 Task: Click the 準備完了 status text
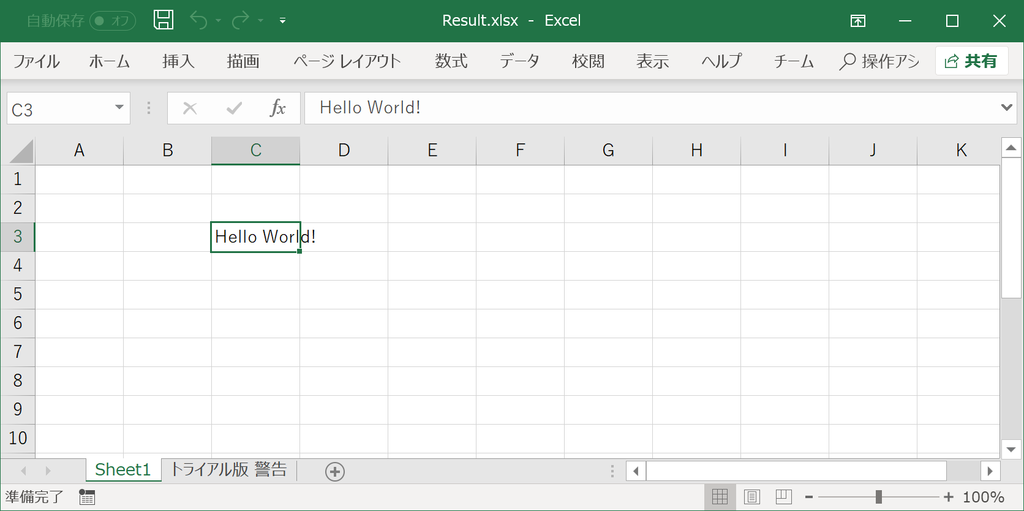35,497
